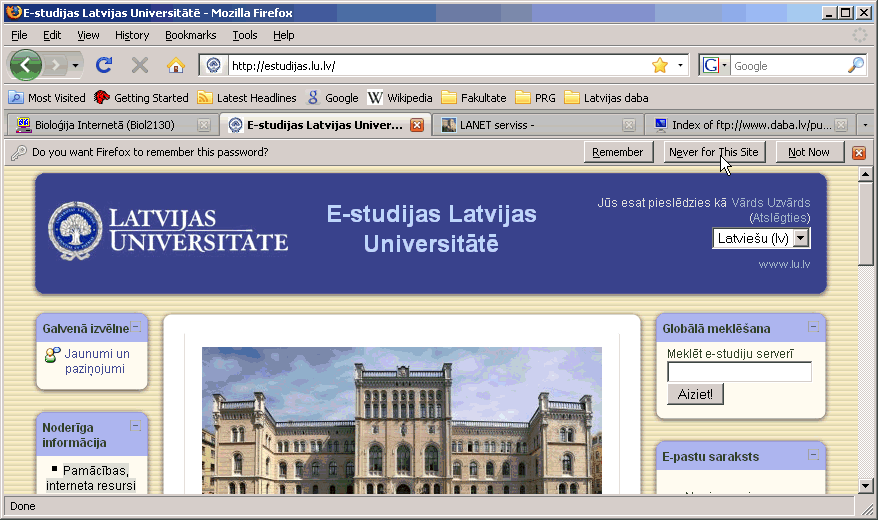Open the Vārds Uzvārds profile link
Image resolution: width=878 pixels, height=520 pixels.
pos(770,203)
